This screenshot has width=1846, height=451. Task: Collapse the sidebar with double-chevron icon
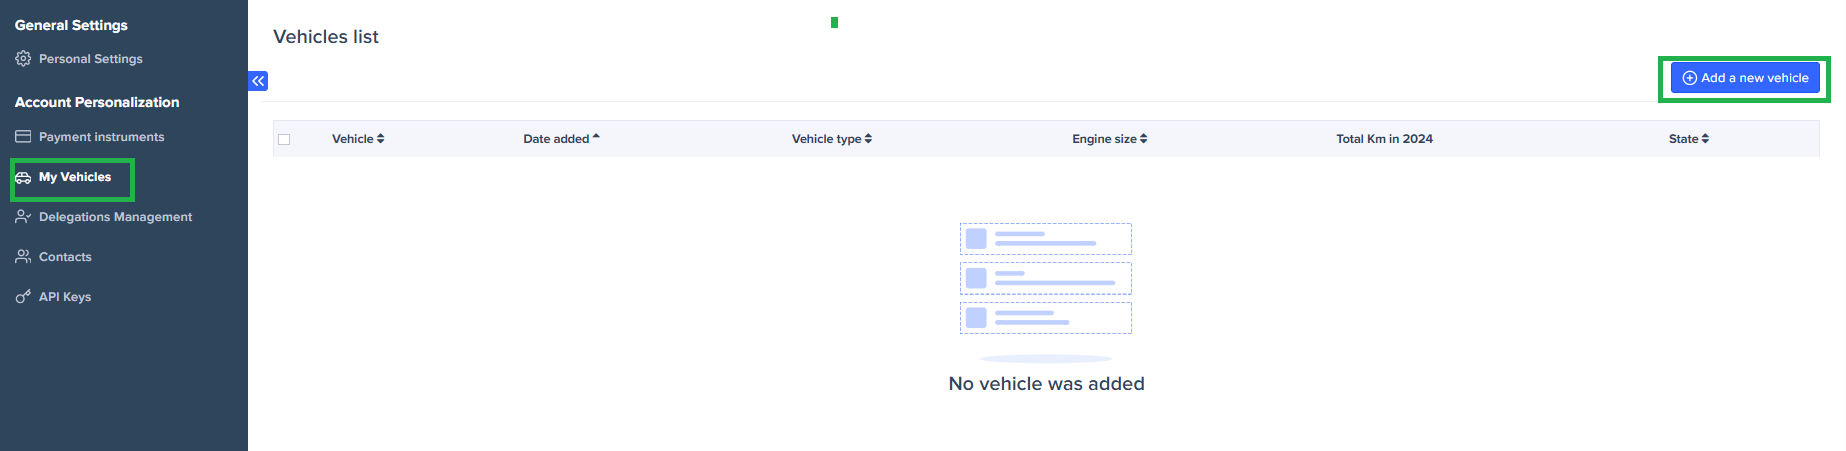[x=258, y=81]
